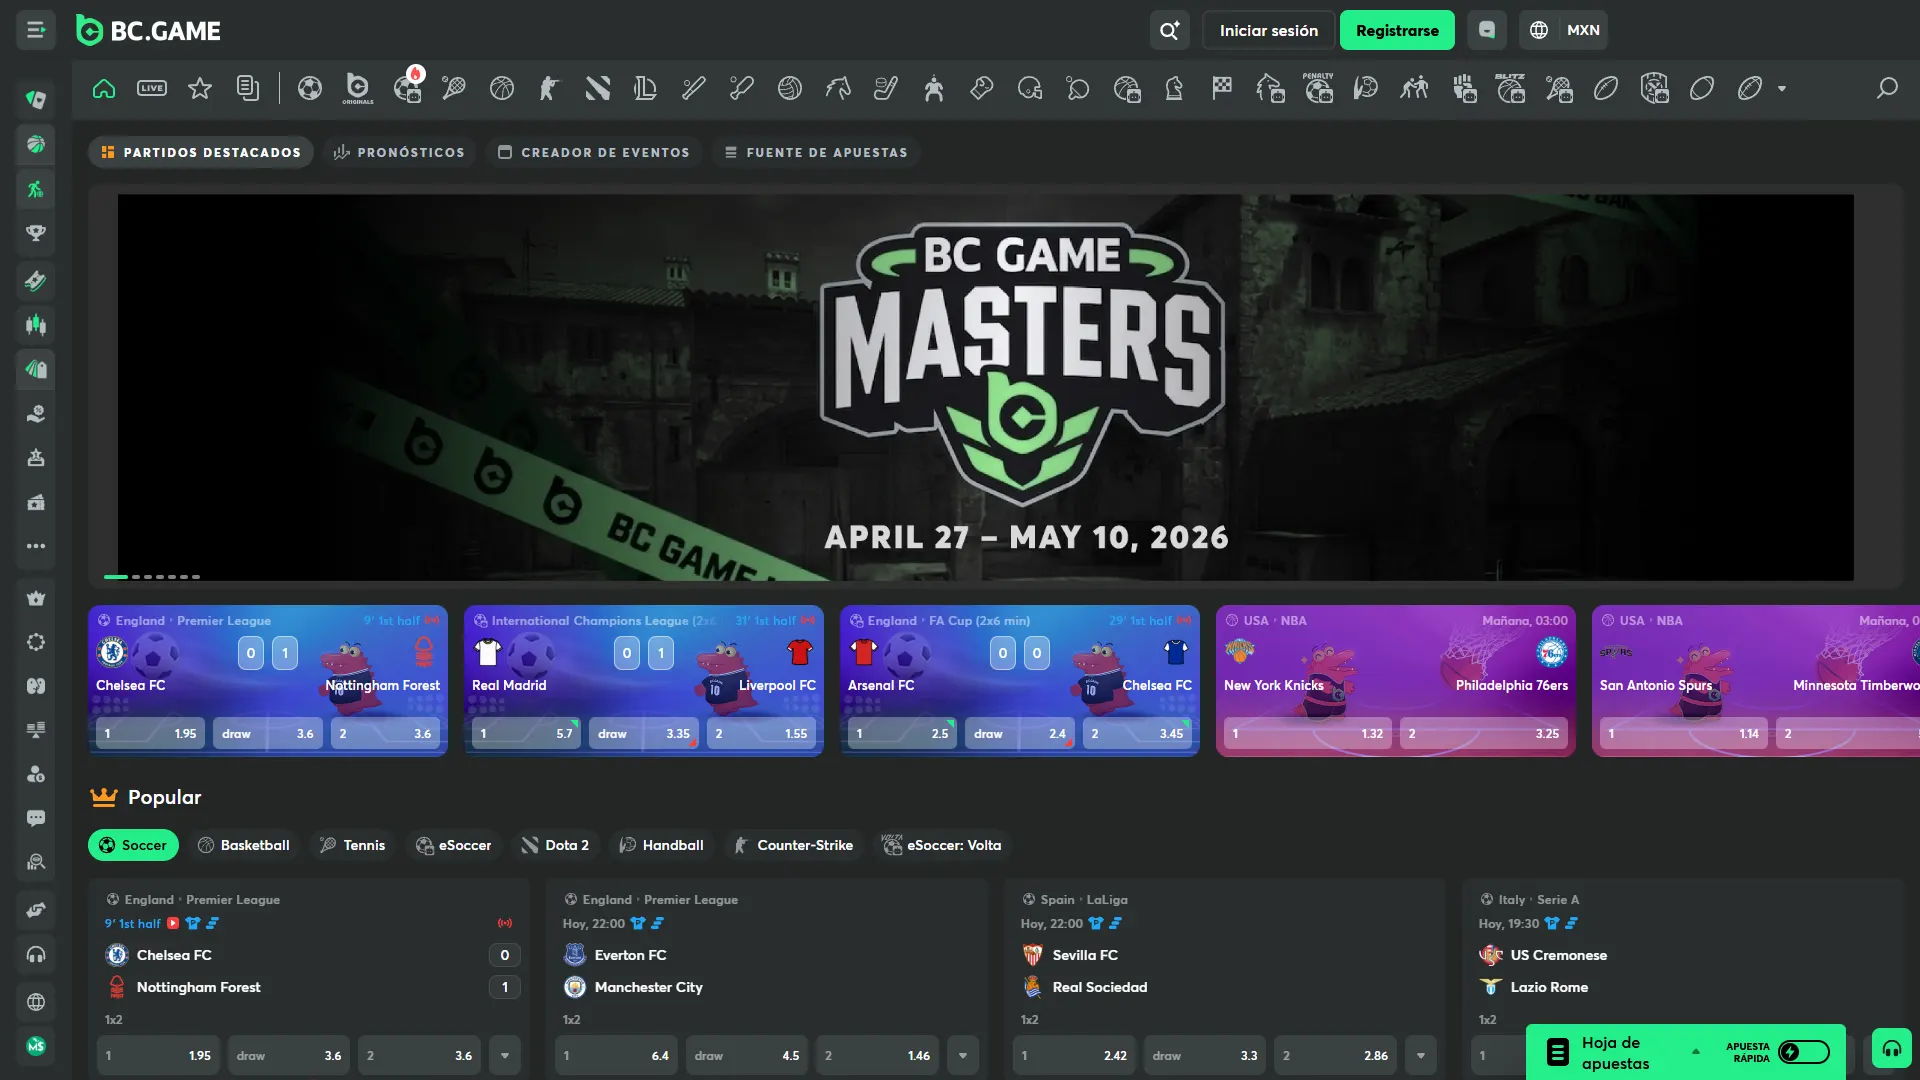Go to the BC.GAME logo homepage
The width and height of the screenshot is (1920, 1080).
click(149, 31)
